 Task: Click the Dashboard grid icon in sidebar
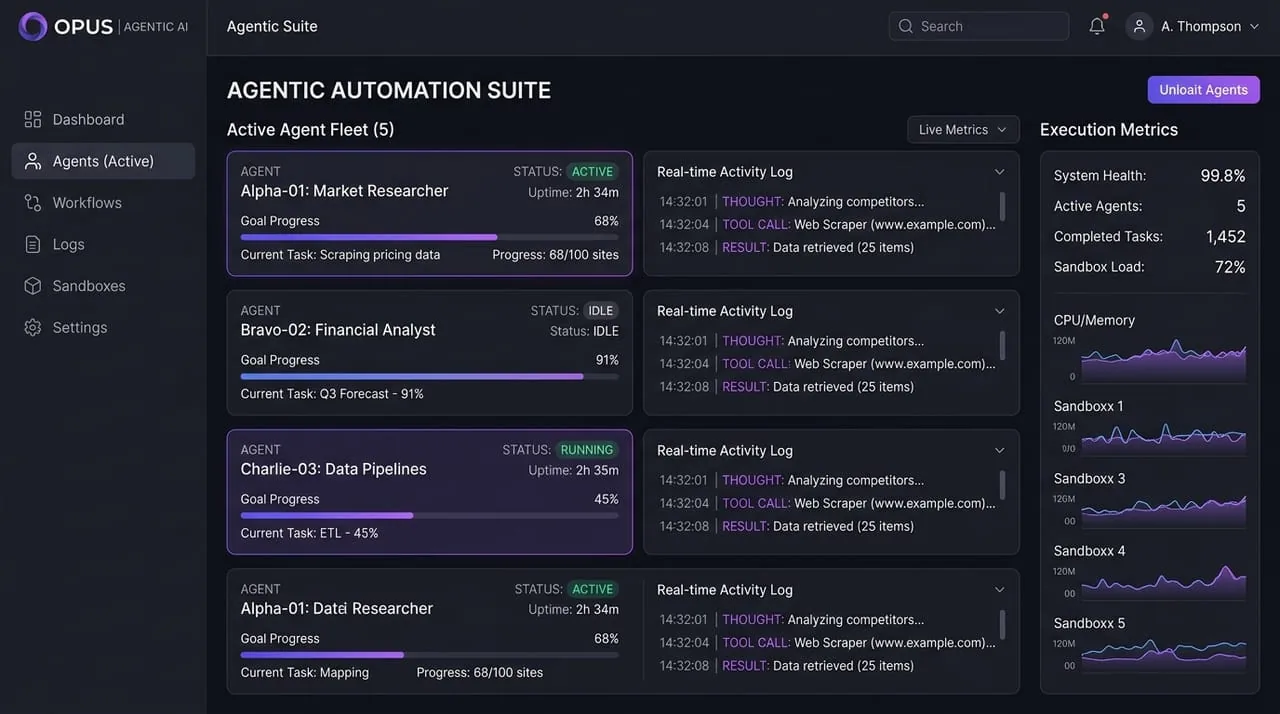(x=33, y=119)
